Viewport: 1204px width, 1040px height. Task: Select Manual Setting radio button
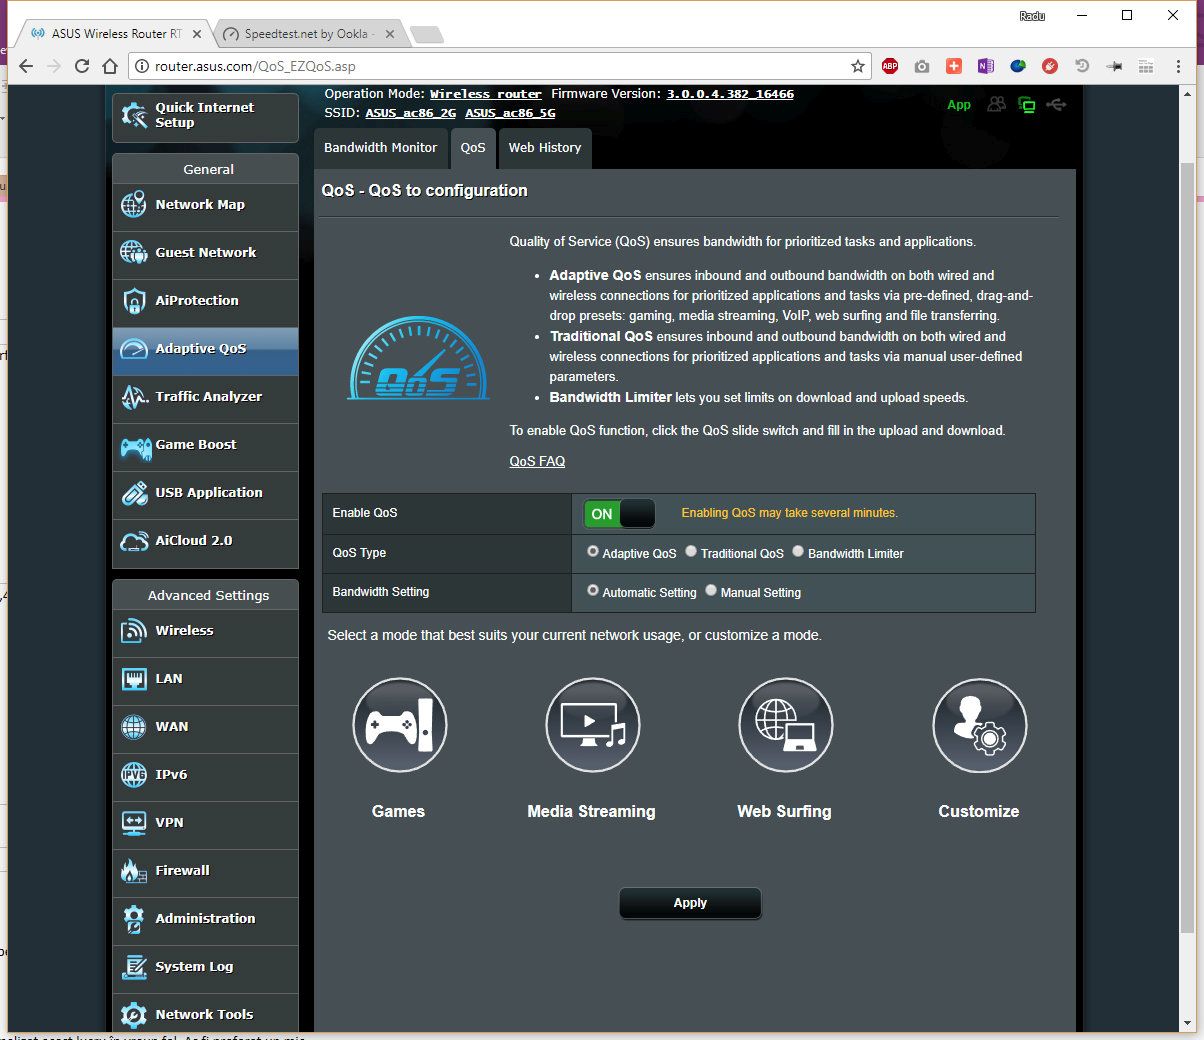click(711, 590)
